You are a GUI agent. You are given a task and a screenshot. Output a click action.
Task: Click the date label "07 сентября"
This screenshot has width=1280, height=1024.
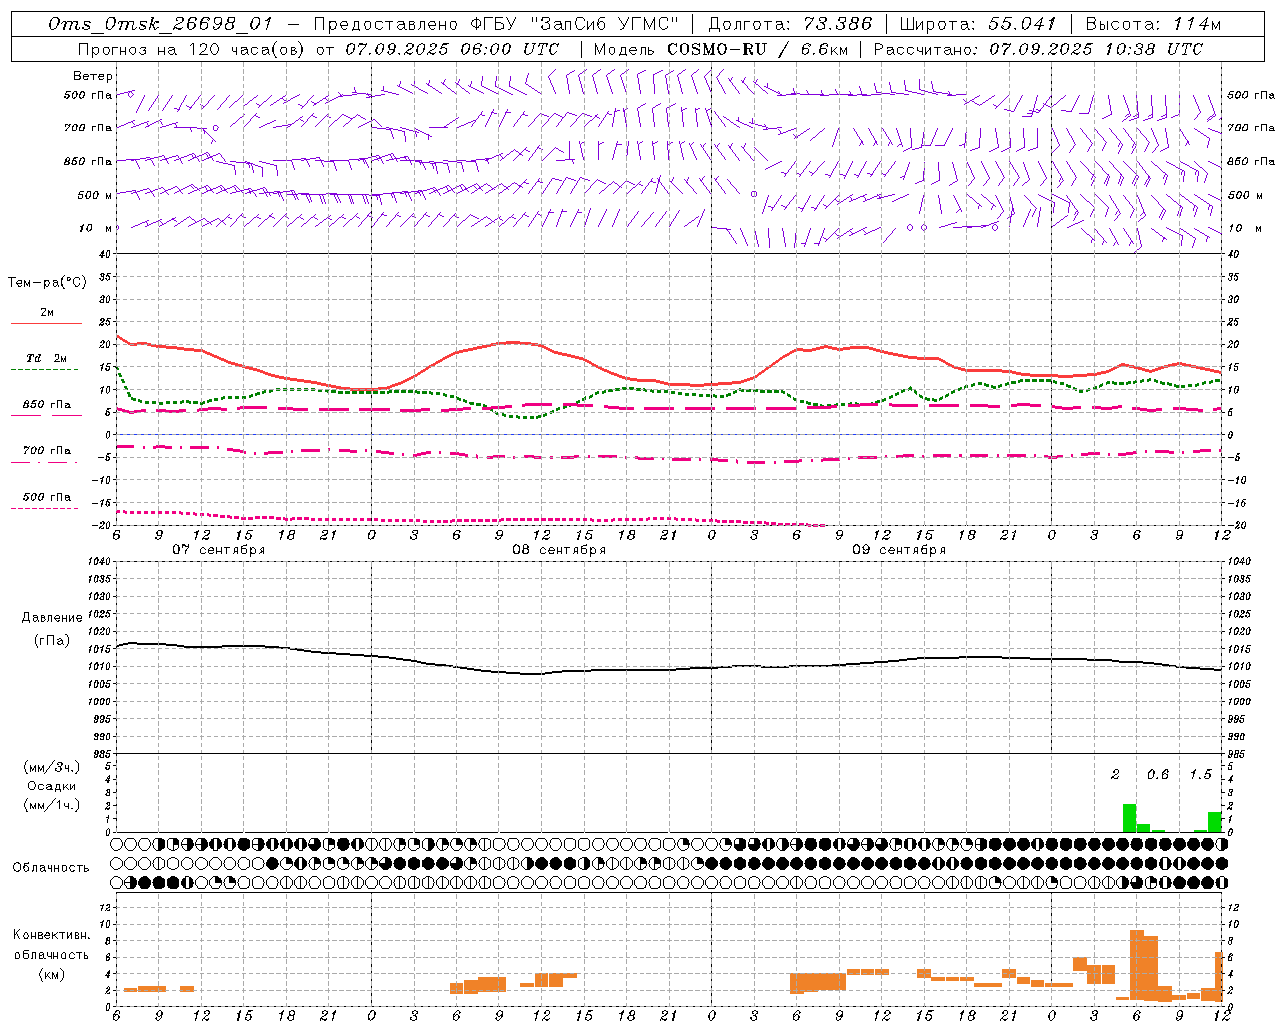click(x=219, y=550)
